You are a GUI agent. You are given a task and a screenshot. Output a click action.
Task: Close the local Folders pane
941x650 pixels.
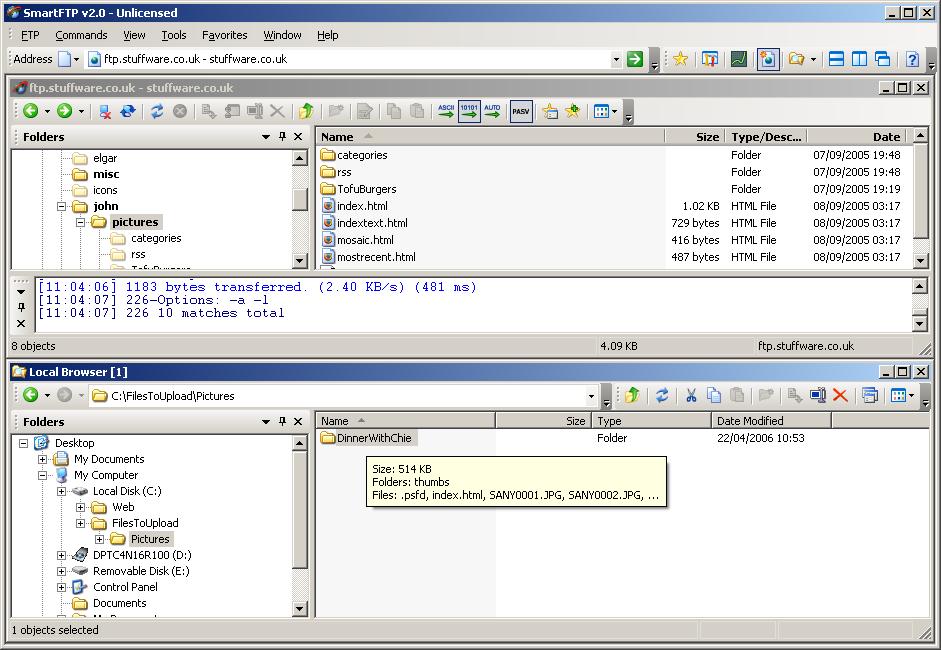(x=298, y=421)
